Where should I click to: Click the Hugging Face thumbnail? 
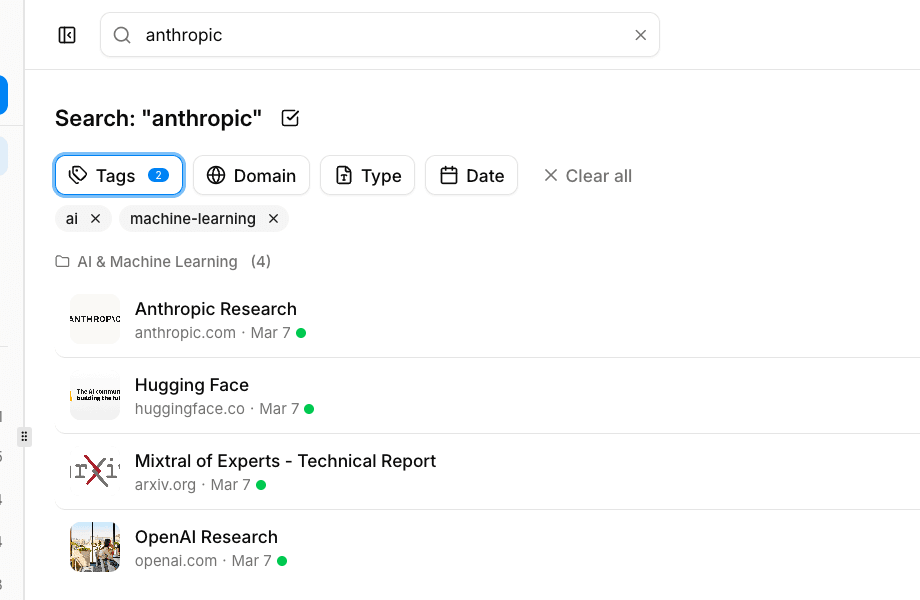(95, 395)
